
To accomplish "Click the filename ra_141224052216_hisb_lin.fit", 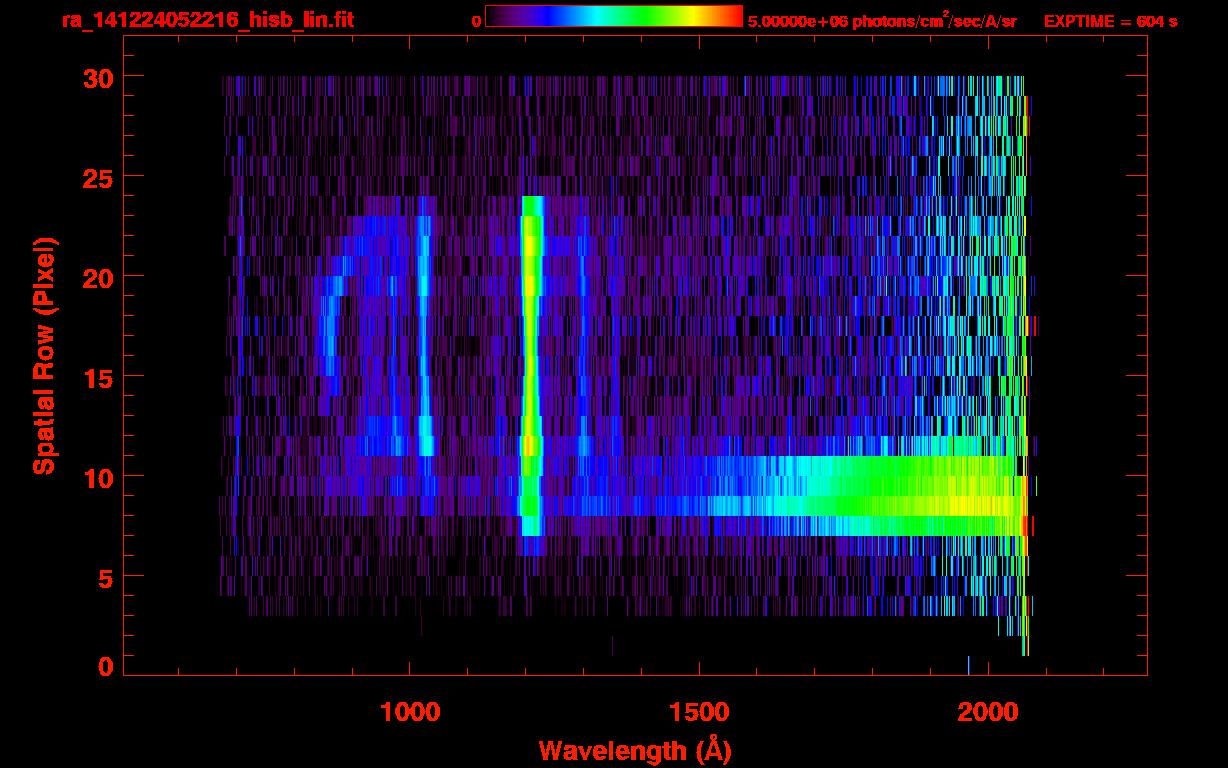I will point(207,20).
